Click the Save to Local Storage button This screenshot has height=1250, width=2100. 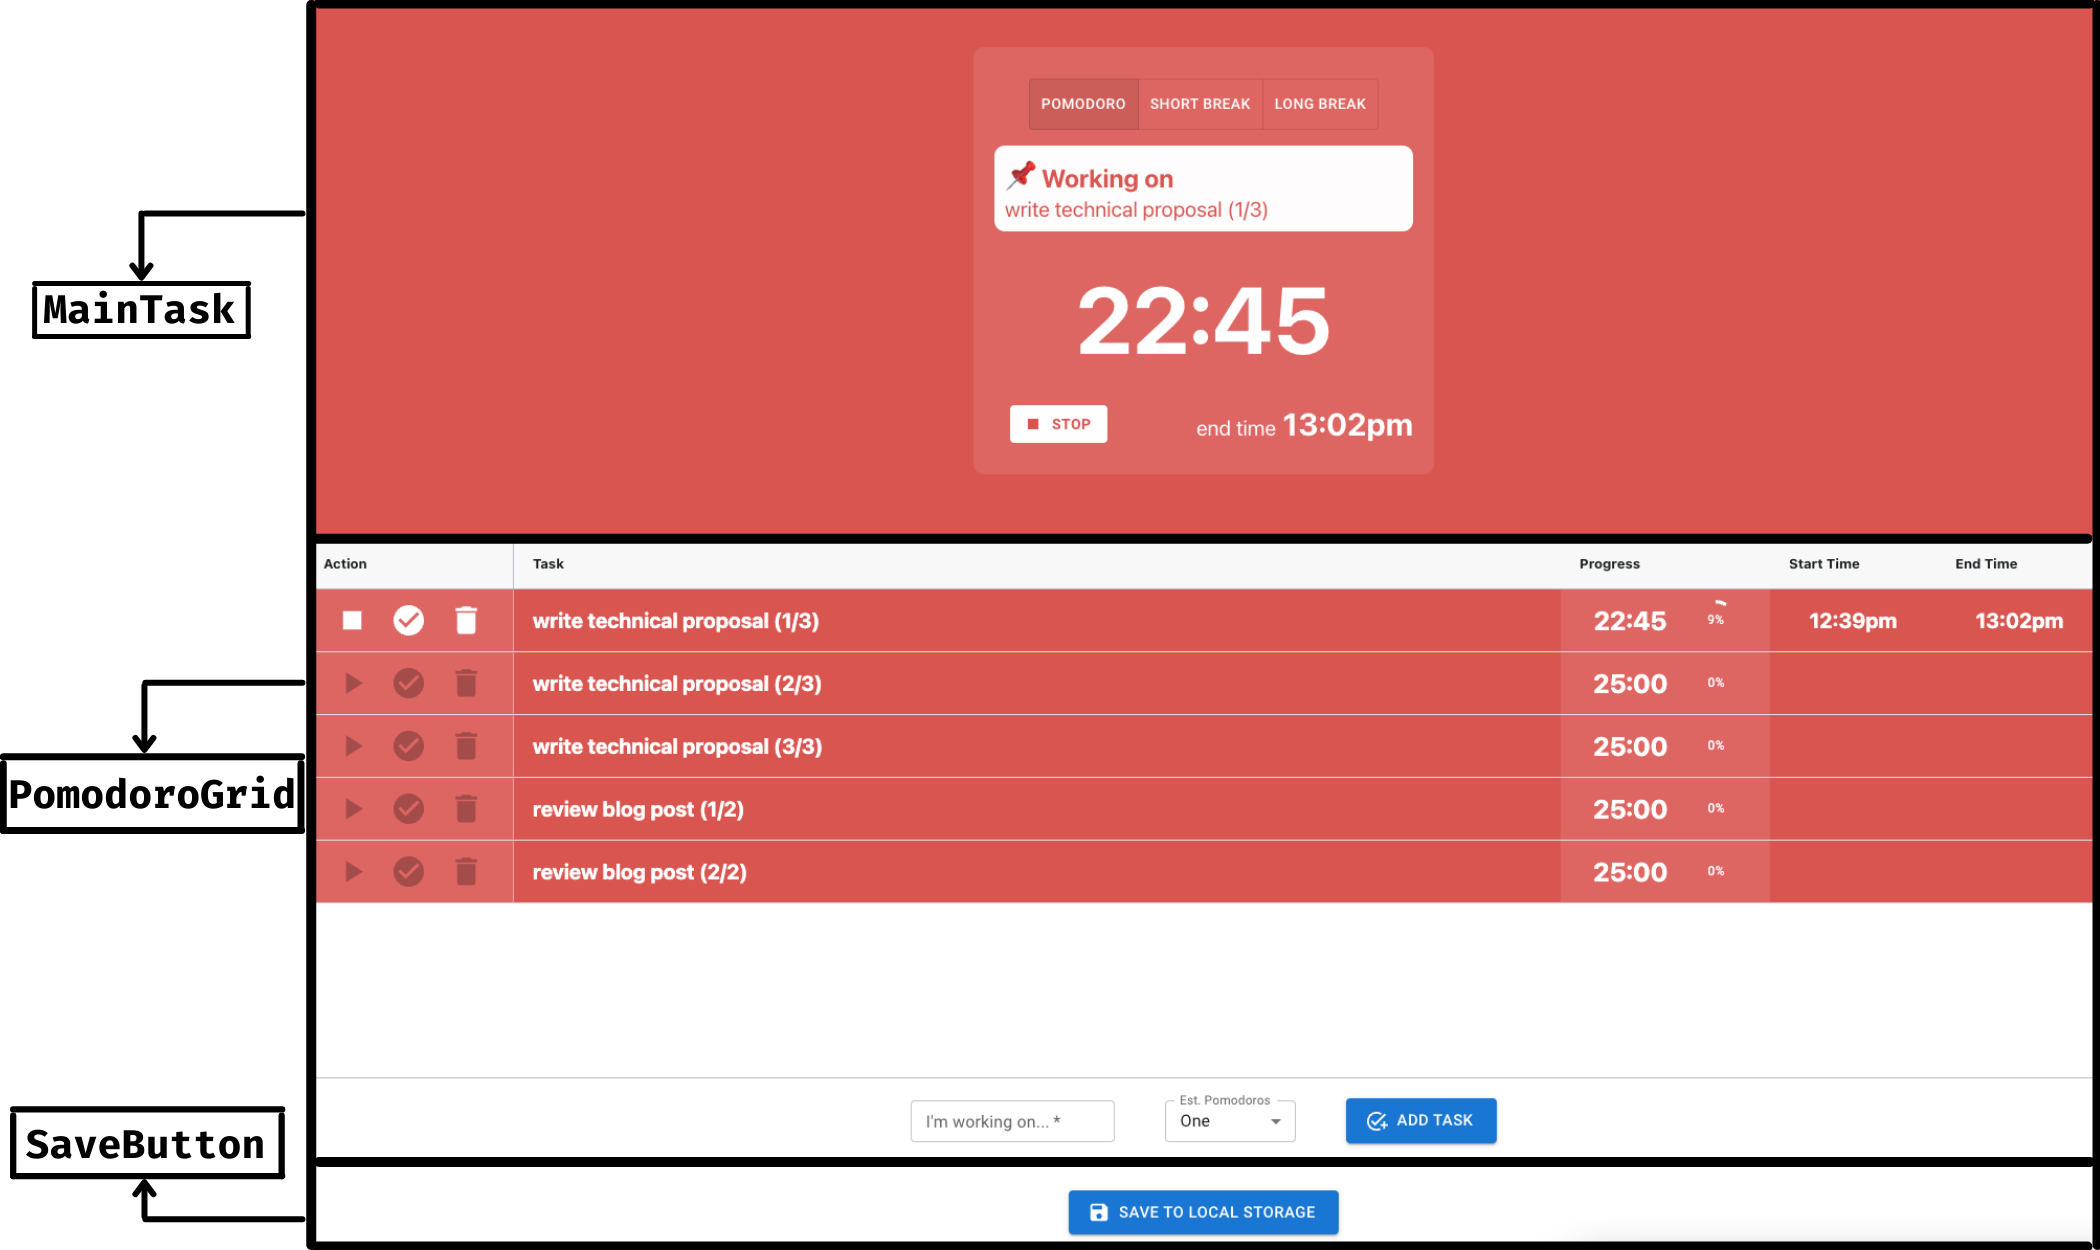(1202, 1212)
